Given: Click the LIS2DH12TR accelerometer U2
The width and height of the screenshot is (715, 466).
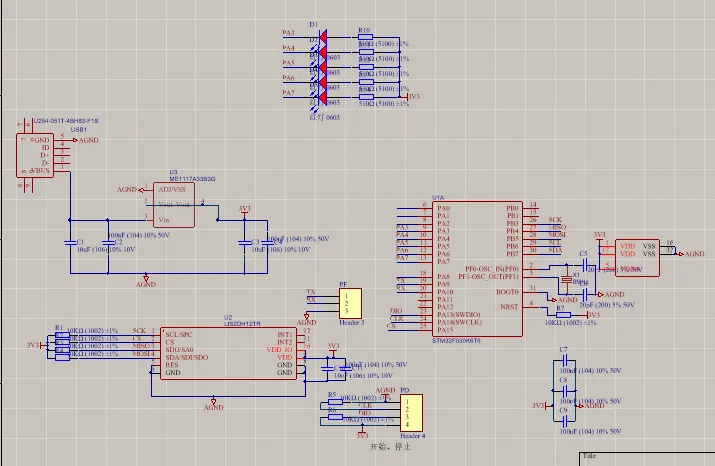Looking at the screenshot, I should [x=229, y=353].
